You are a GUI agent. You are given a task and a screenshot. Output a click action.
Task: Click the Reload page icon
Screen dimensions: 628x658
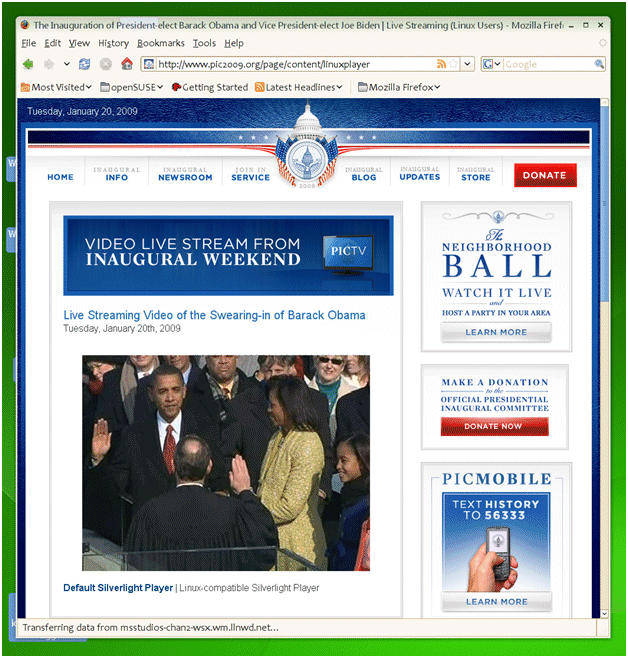[84, 64]
